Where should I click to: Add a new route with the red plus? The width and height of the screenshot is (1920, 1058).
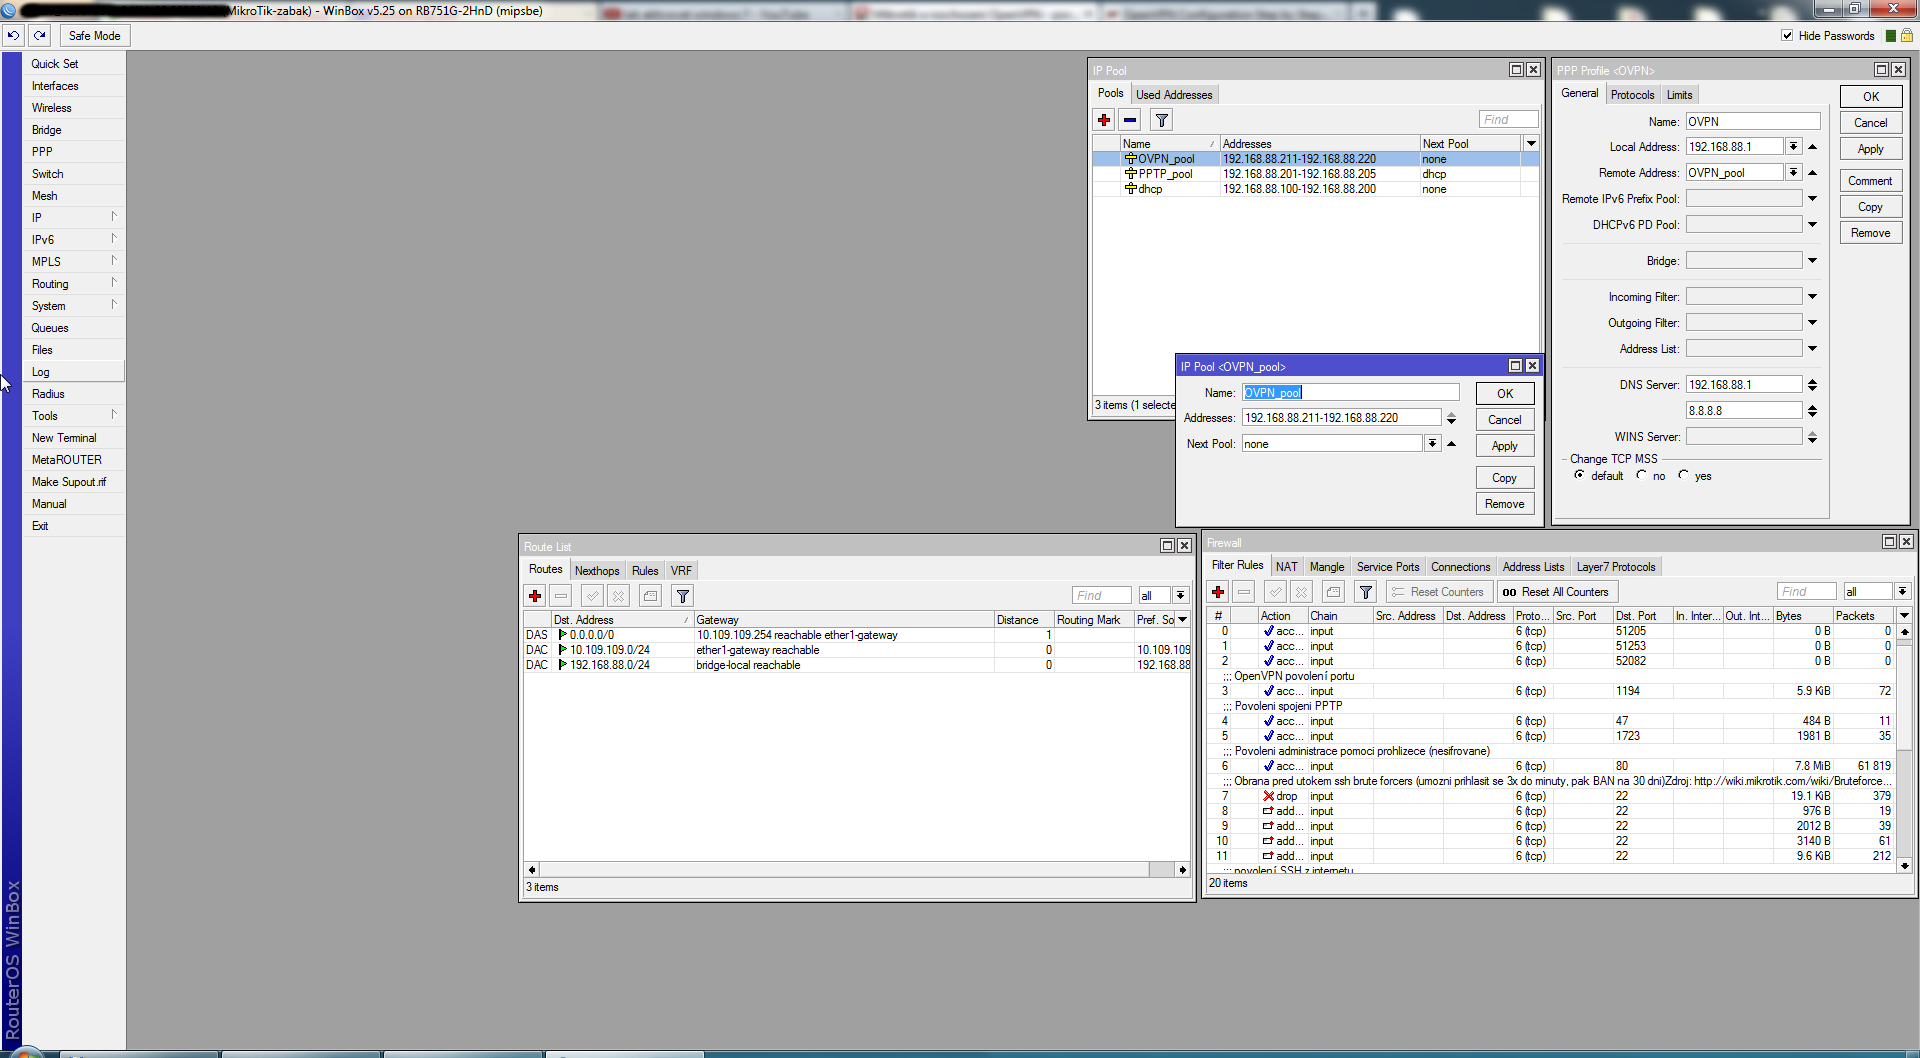tap(535, 596)
